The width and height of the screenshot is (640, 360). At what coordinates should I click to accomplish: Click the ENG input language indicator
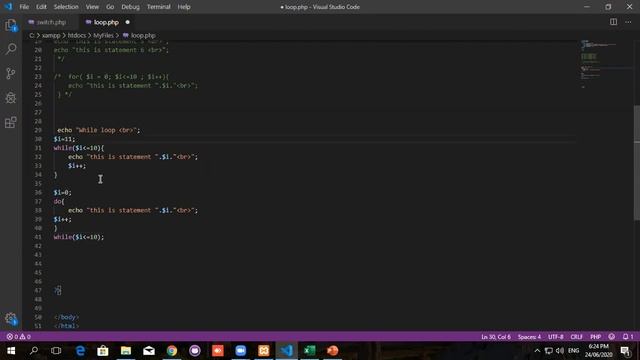[573, 351]
